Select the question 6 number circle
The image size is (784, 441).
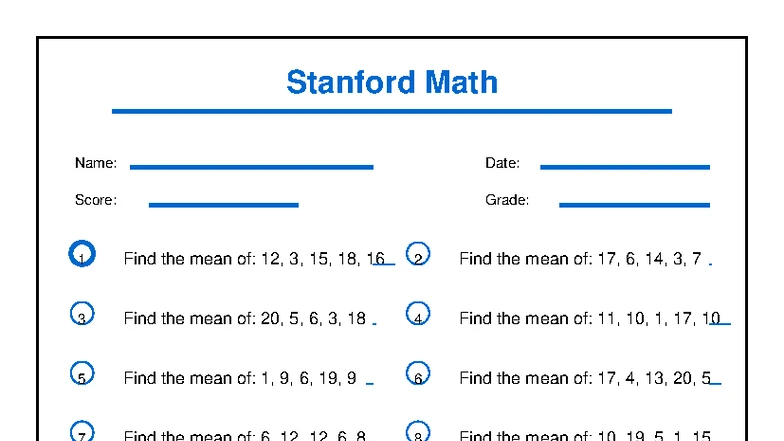click(x=418, y=373)
